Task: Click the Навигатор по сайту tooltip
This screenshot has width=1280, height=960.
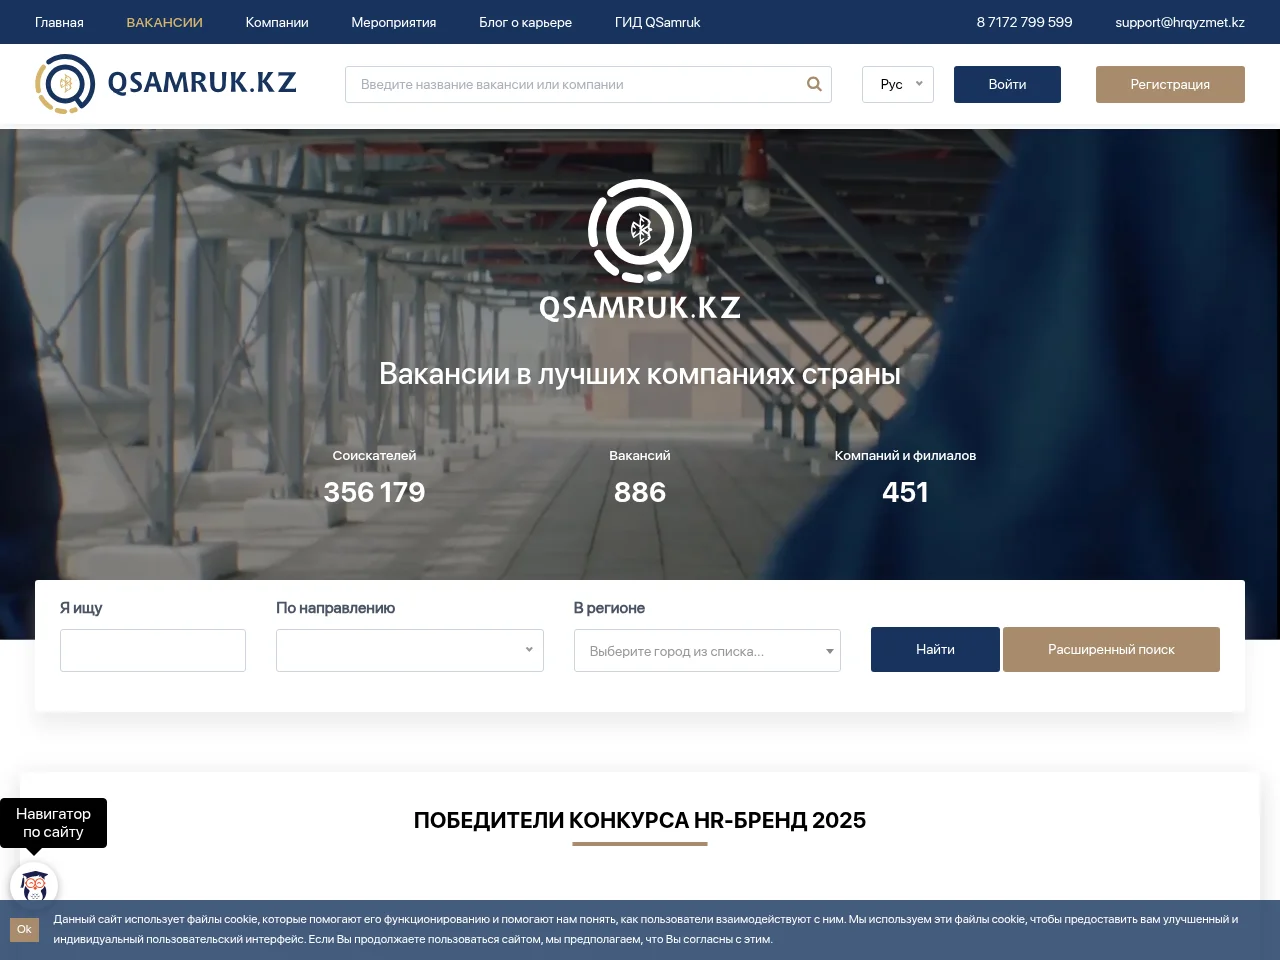Action: coord(53,823)
